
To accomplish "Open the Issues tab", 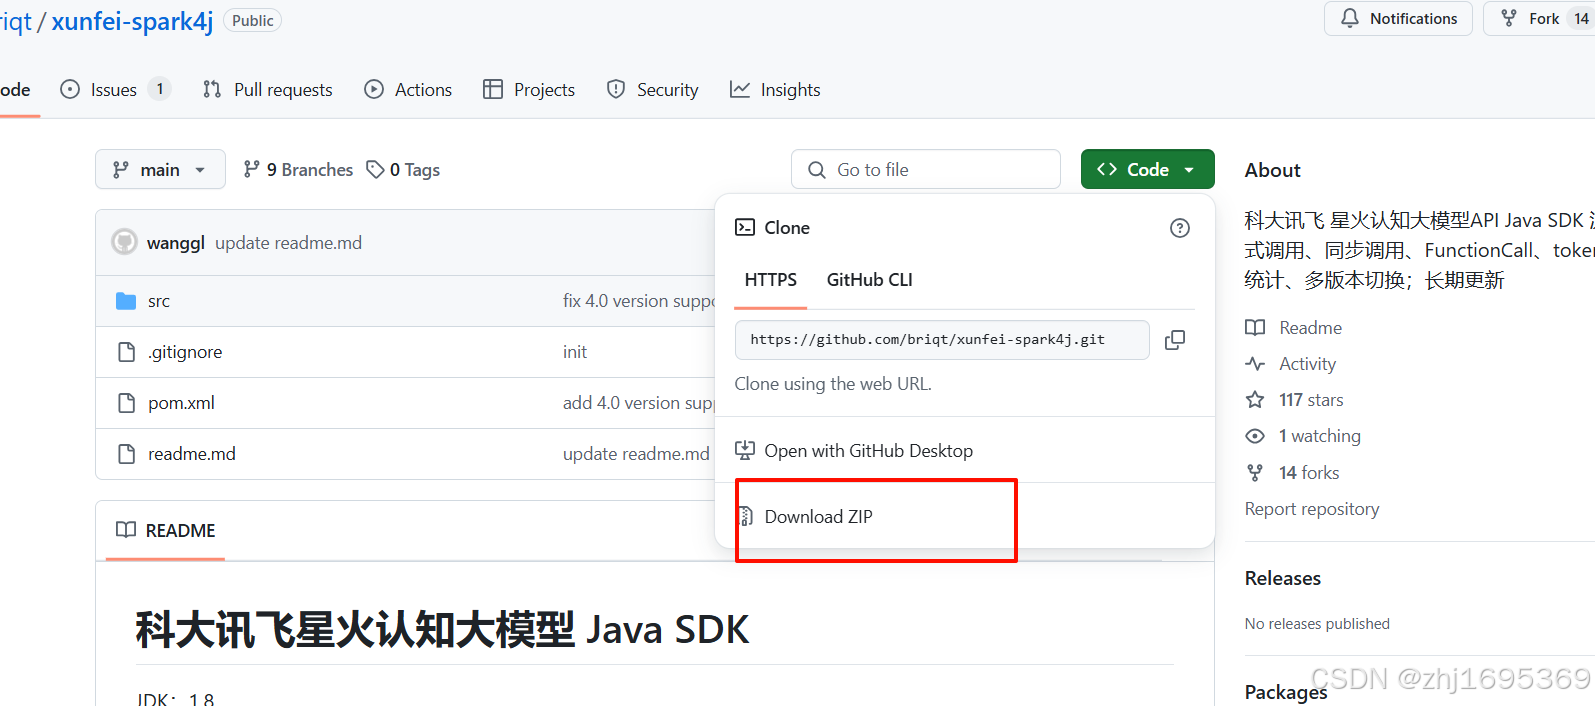I will [x=115, y=89].
